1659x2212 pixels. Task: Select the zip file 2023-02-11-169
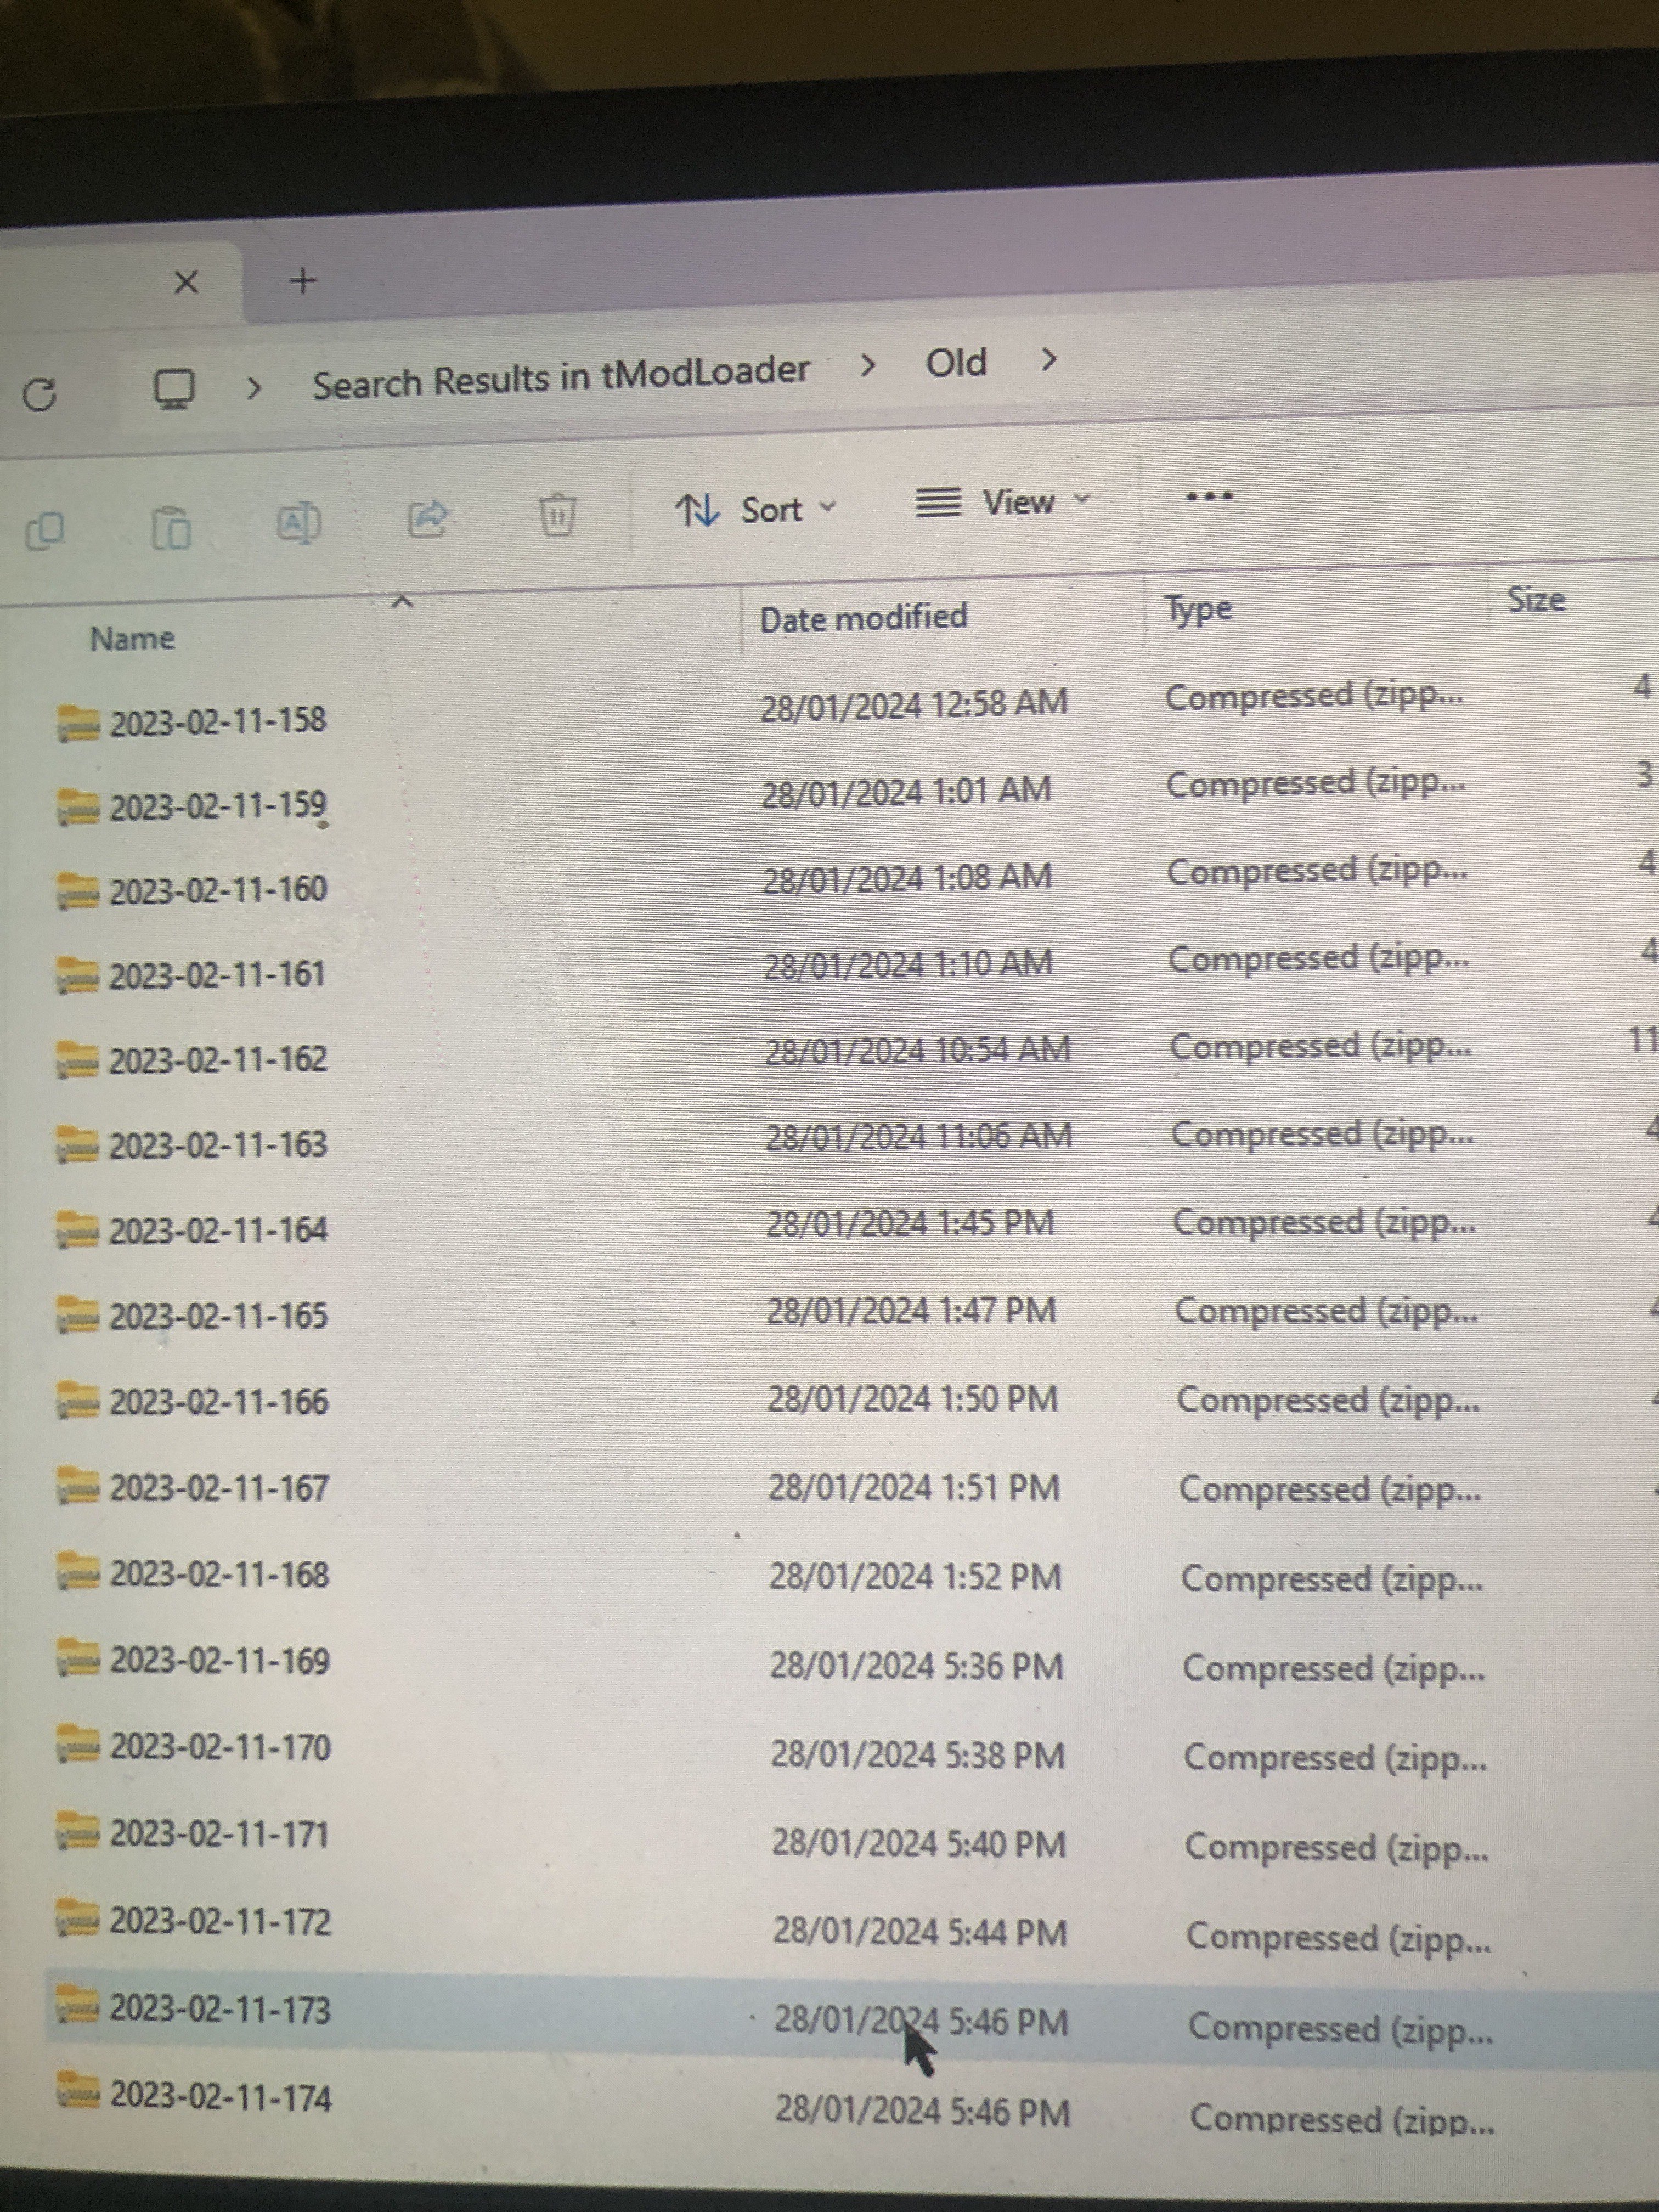click(219, 1661)
